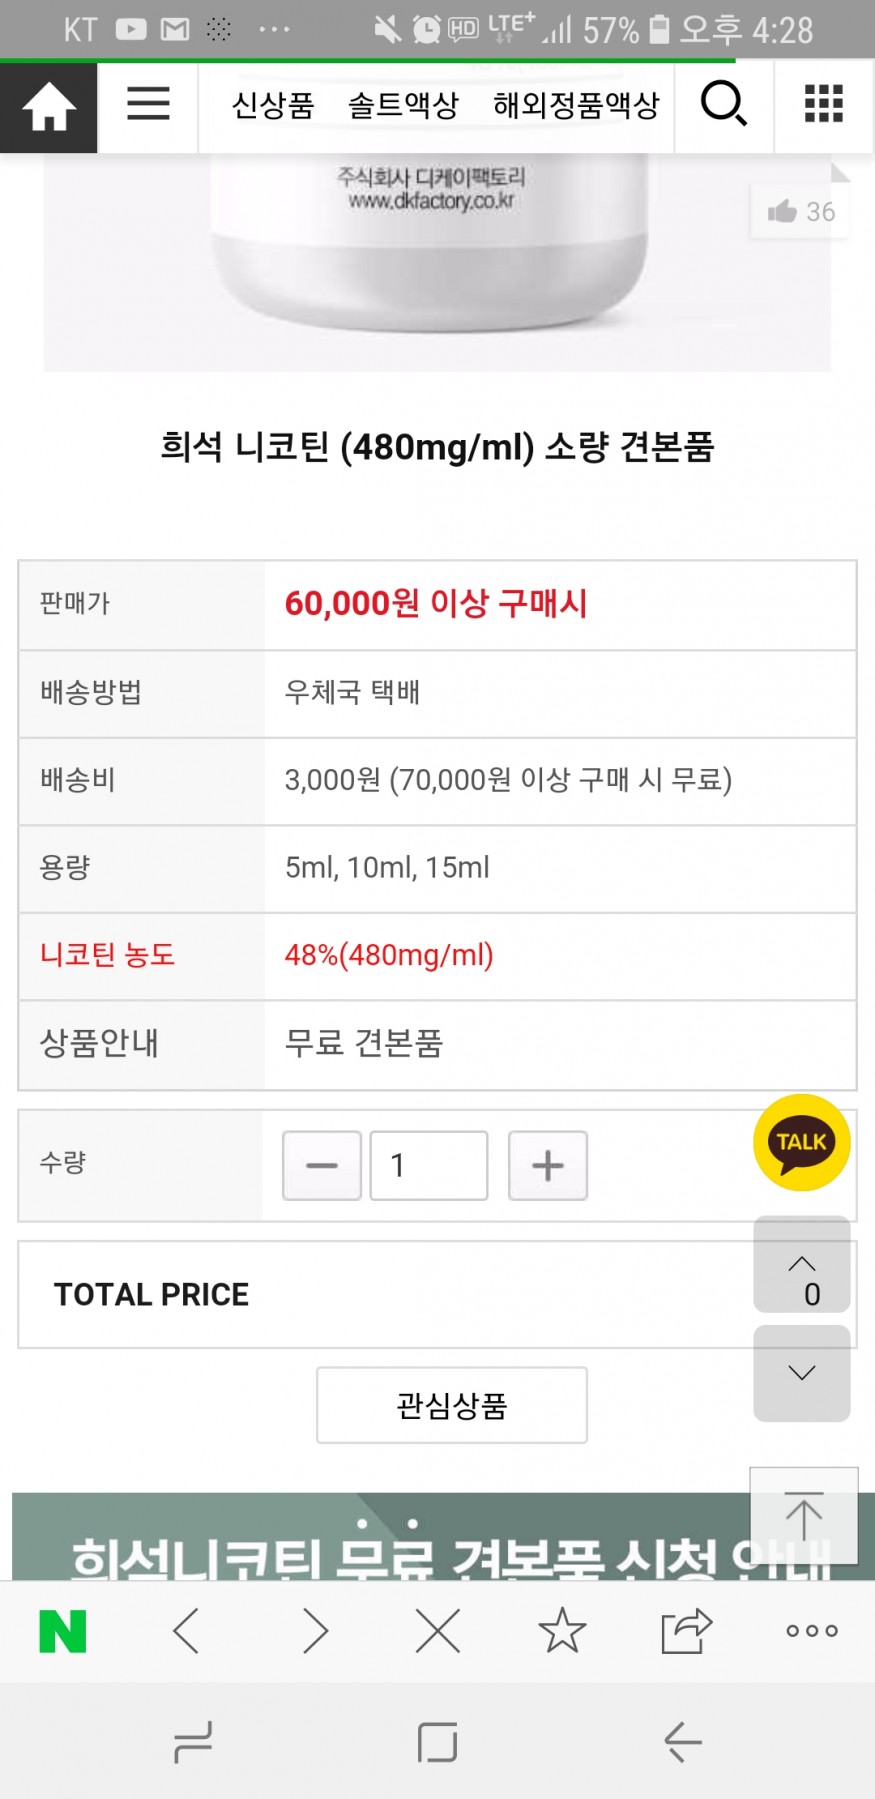Screen dimensions: 875x1799
Task: Expand the floating down chevron
Action: click(x=802, y=1373)
